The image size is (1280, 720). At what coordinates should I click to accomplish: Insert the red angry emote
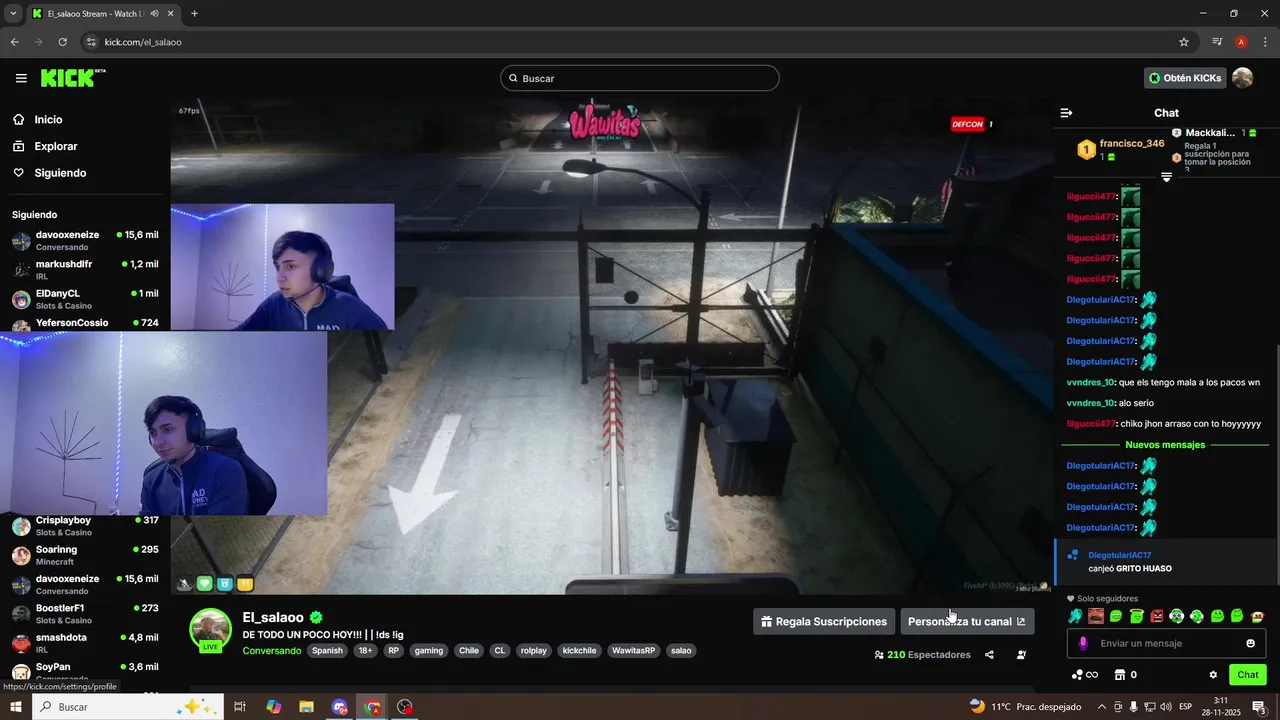(1157, 616)
